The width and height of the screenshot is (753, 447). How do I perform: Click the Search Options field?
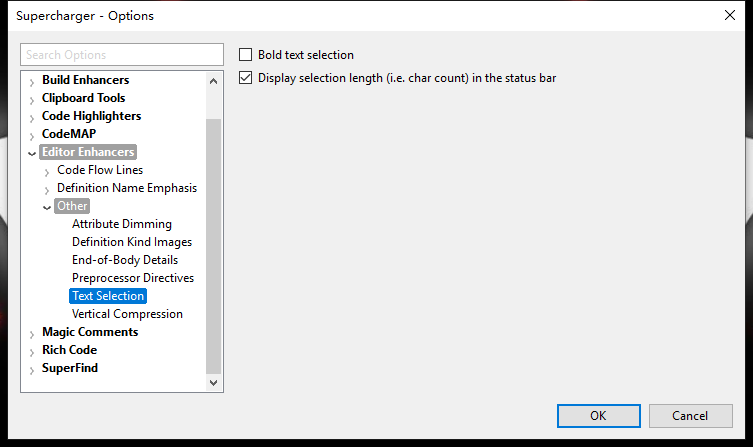(x=122, y=55)
